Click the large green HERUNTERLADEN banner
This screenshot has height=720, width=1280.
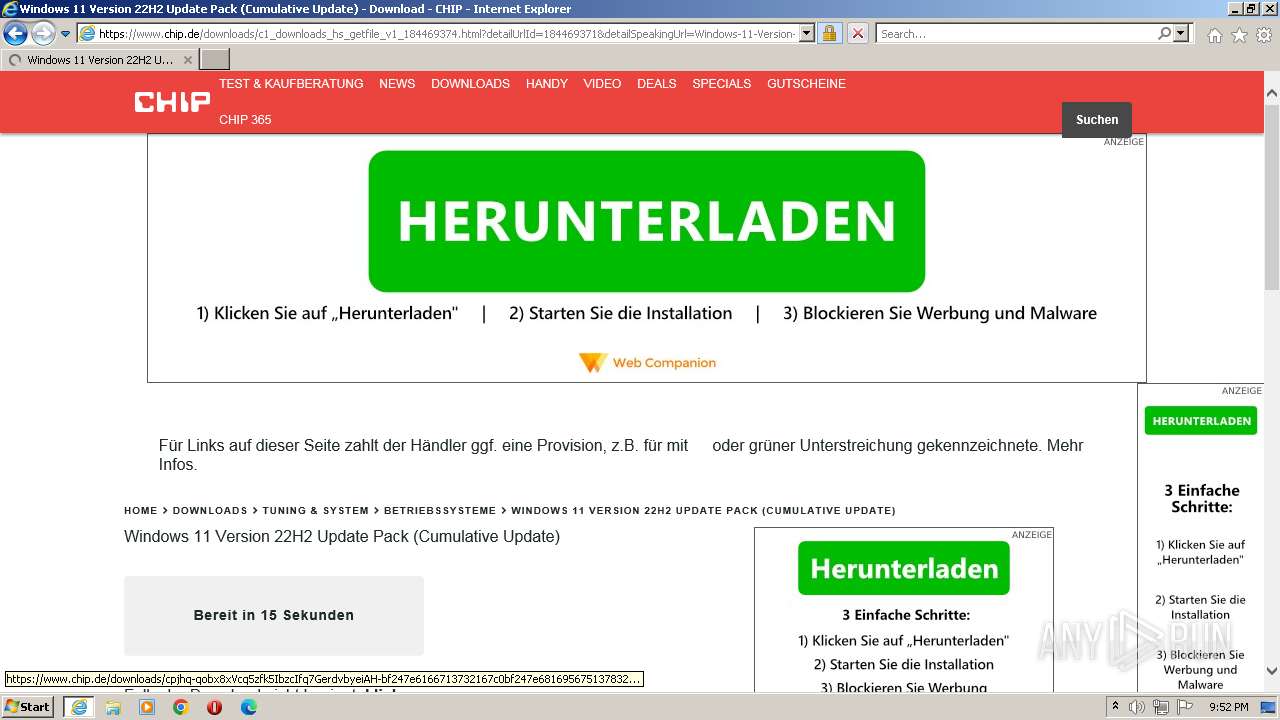[x=646, y=221]
